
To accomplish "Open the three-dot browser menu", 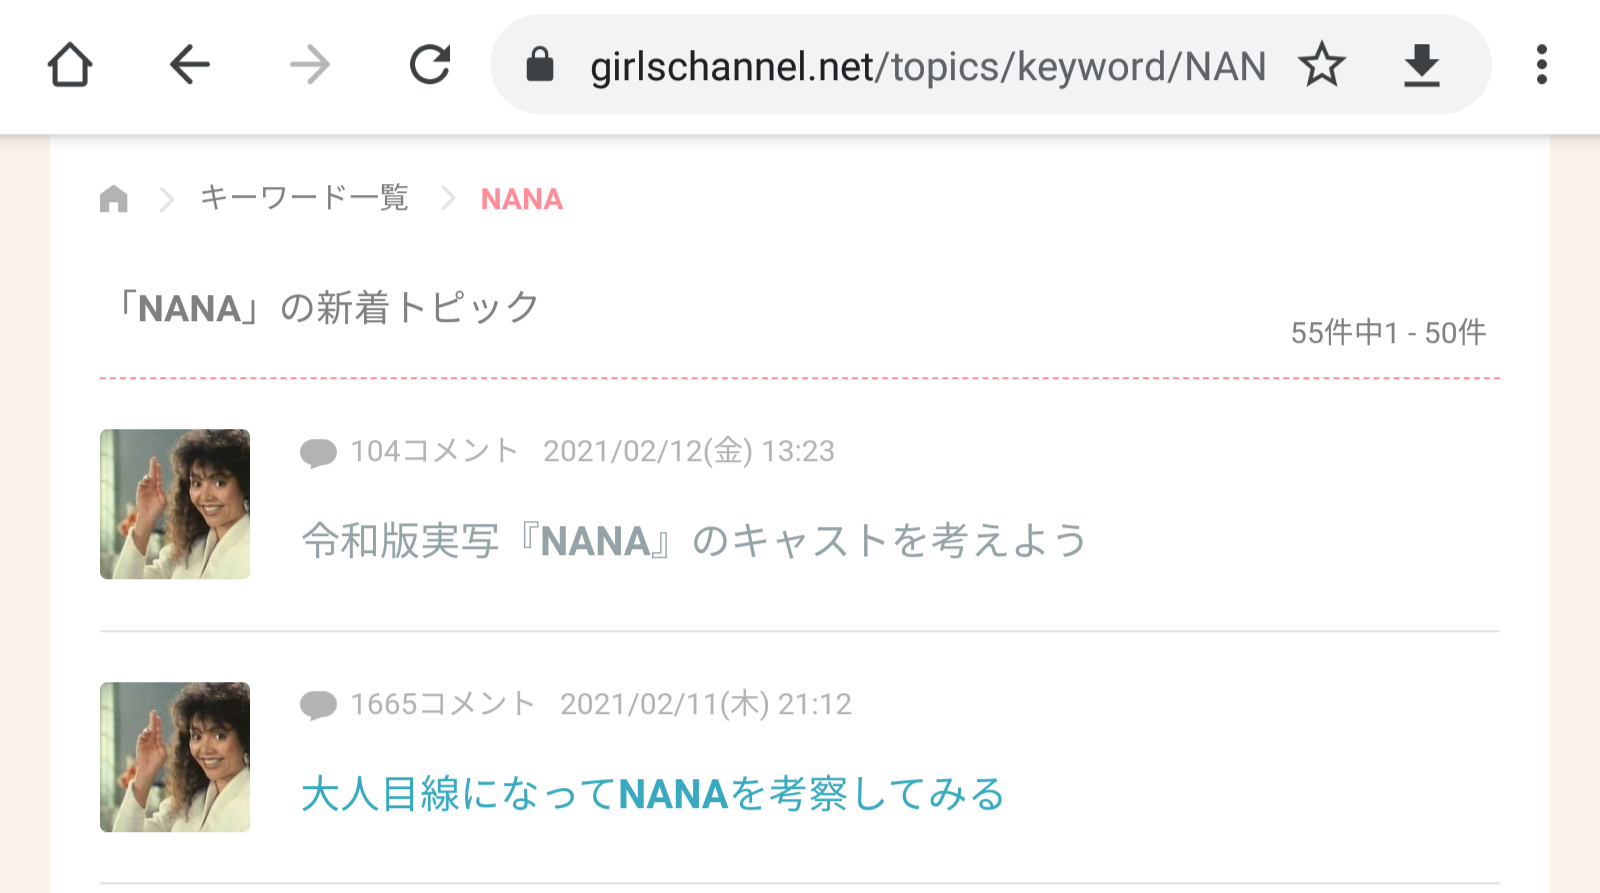I will [1542, 66].
